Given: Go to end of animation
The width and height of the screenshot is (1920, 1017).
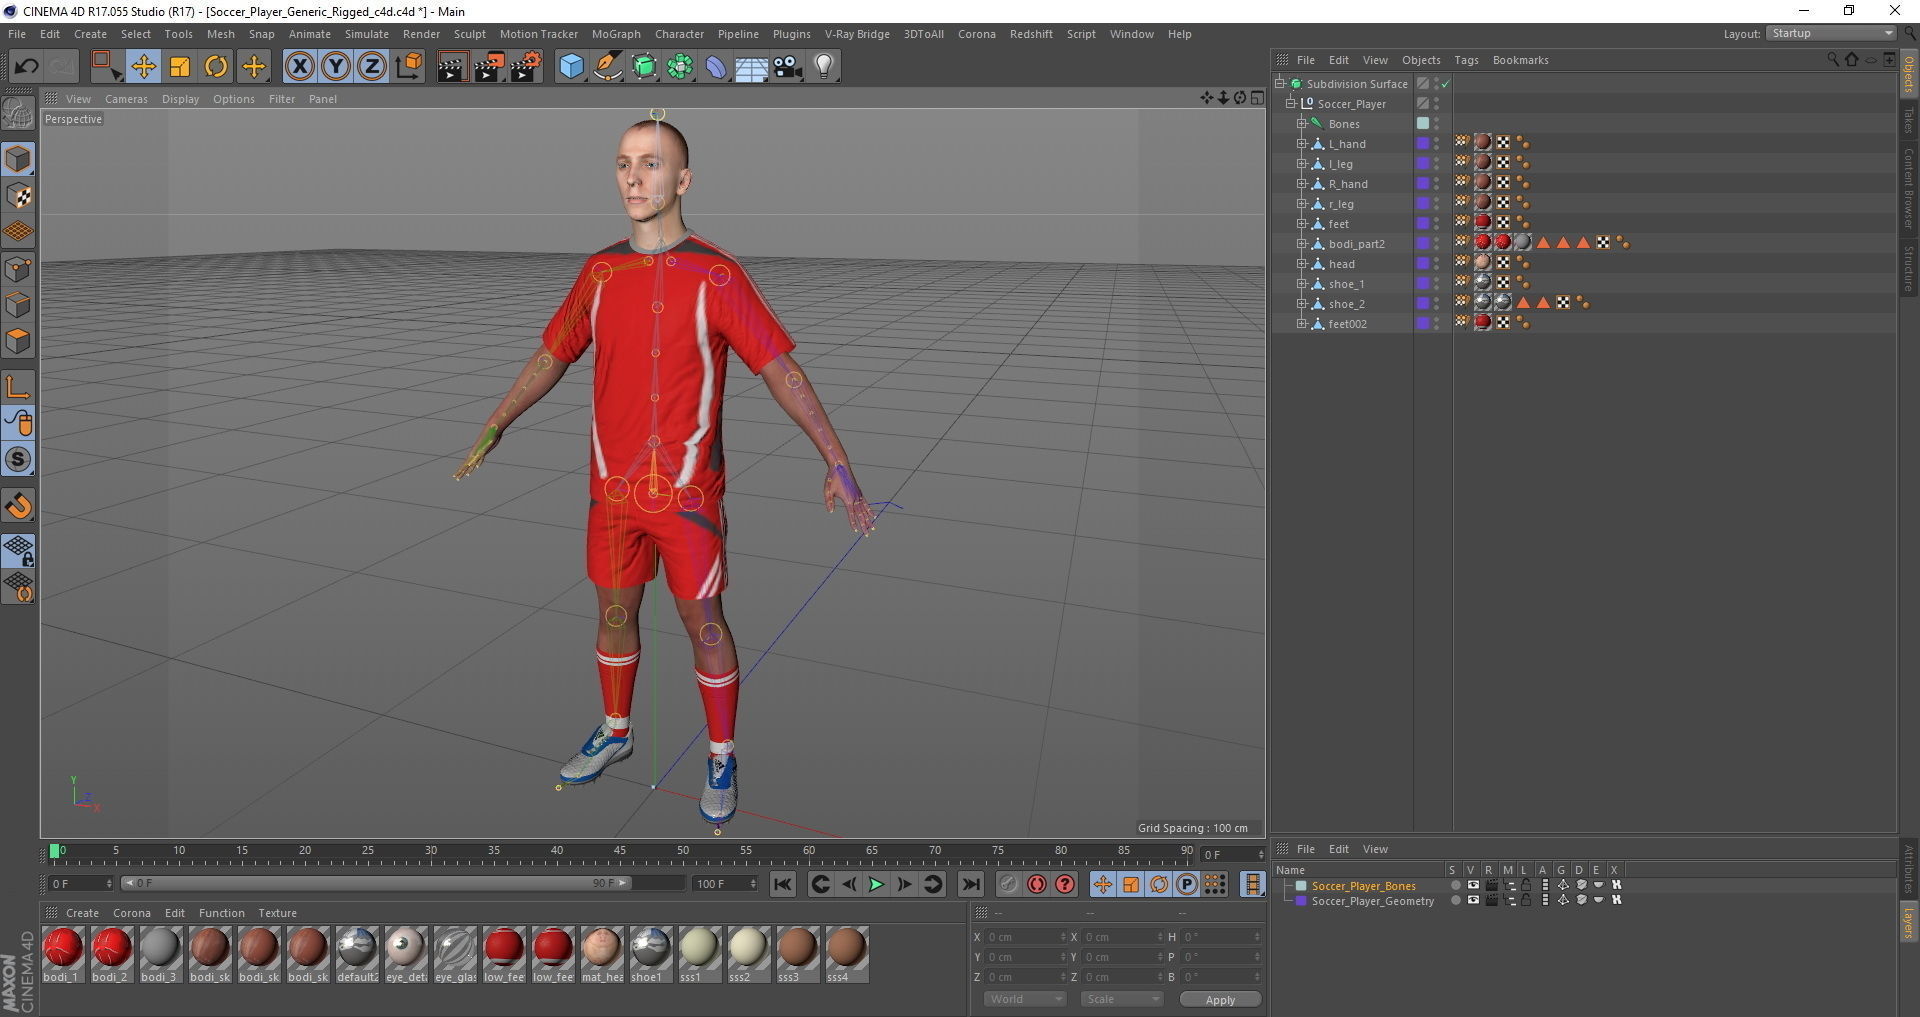Looking at the screenshot, I should tap(970, 884).
